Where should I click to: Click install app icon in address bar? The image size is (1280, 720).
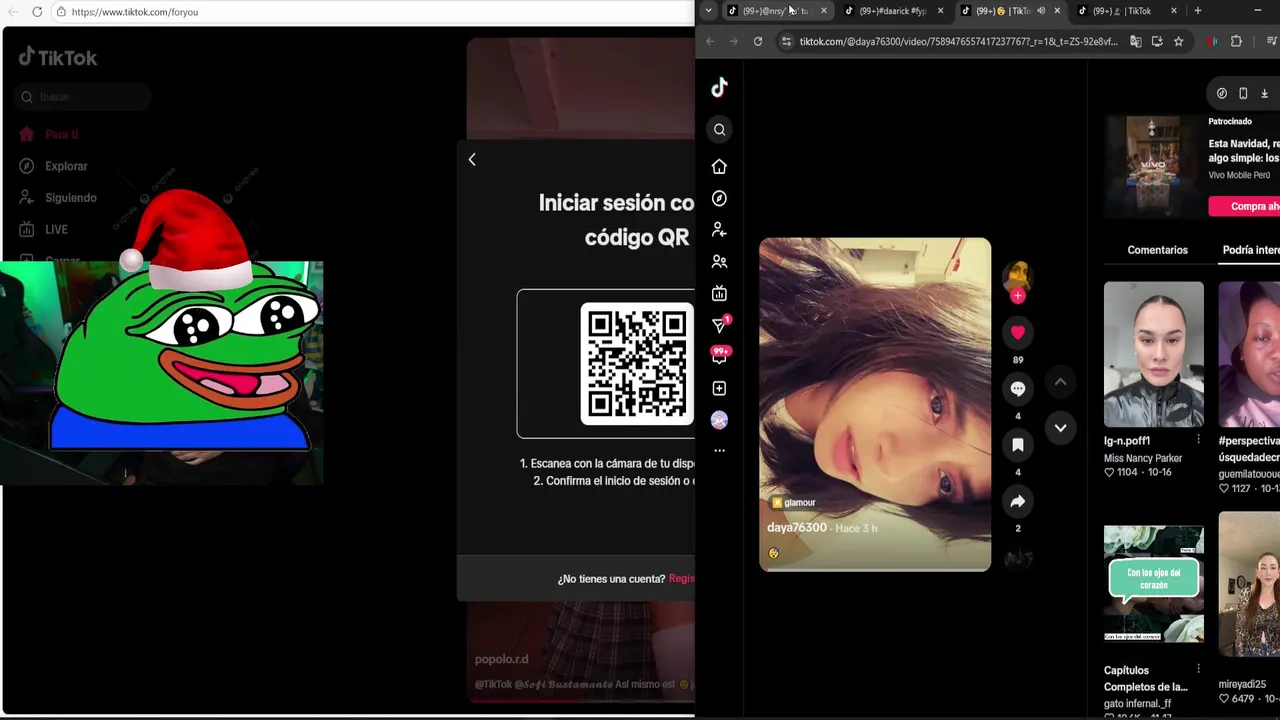1157,41
